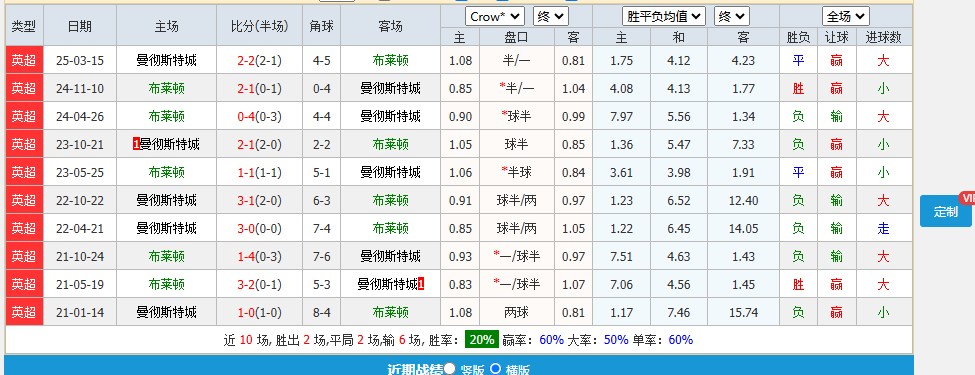Viewport: 975px width, 375px height.
Task: Click score 1-1(1-1)
Action: (259, 173)
